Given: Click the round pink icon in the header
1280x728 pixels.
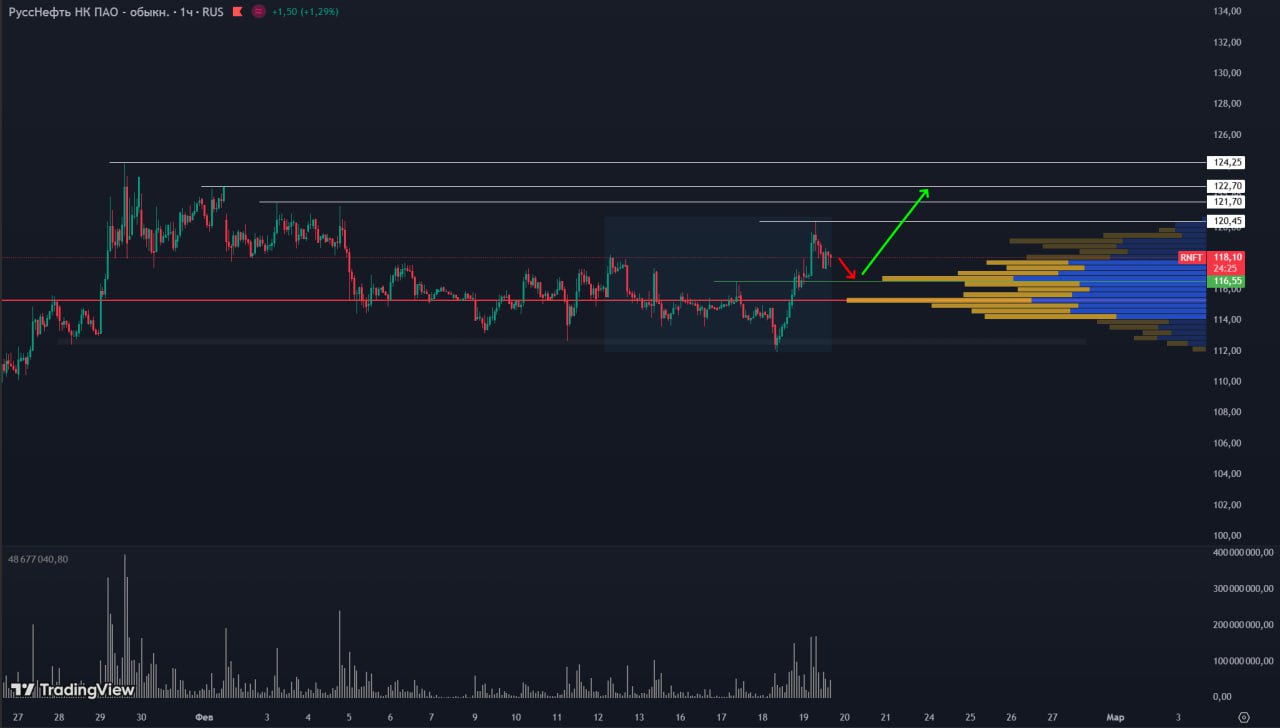Looking at the screenshot, I should [258, 12].
